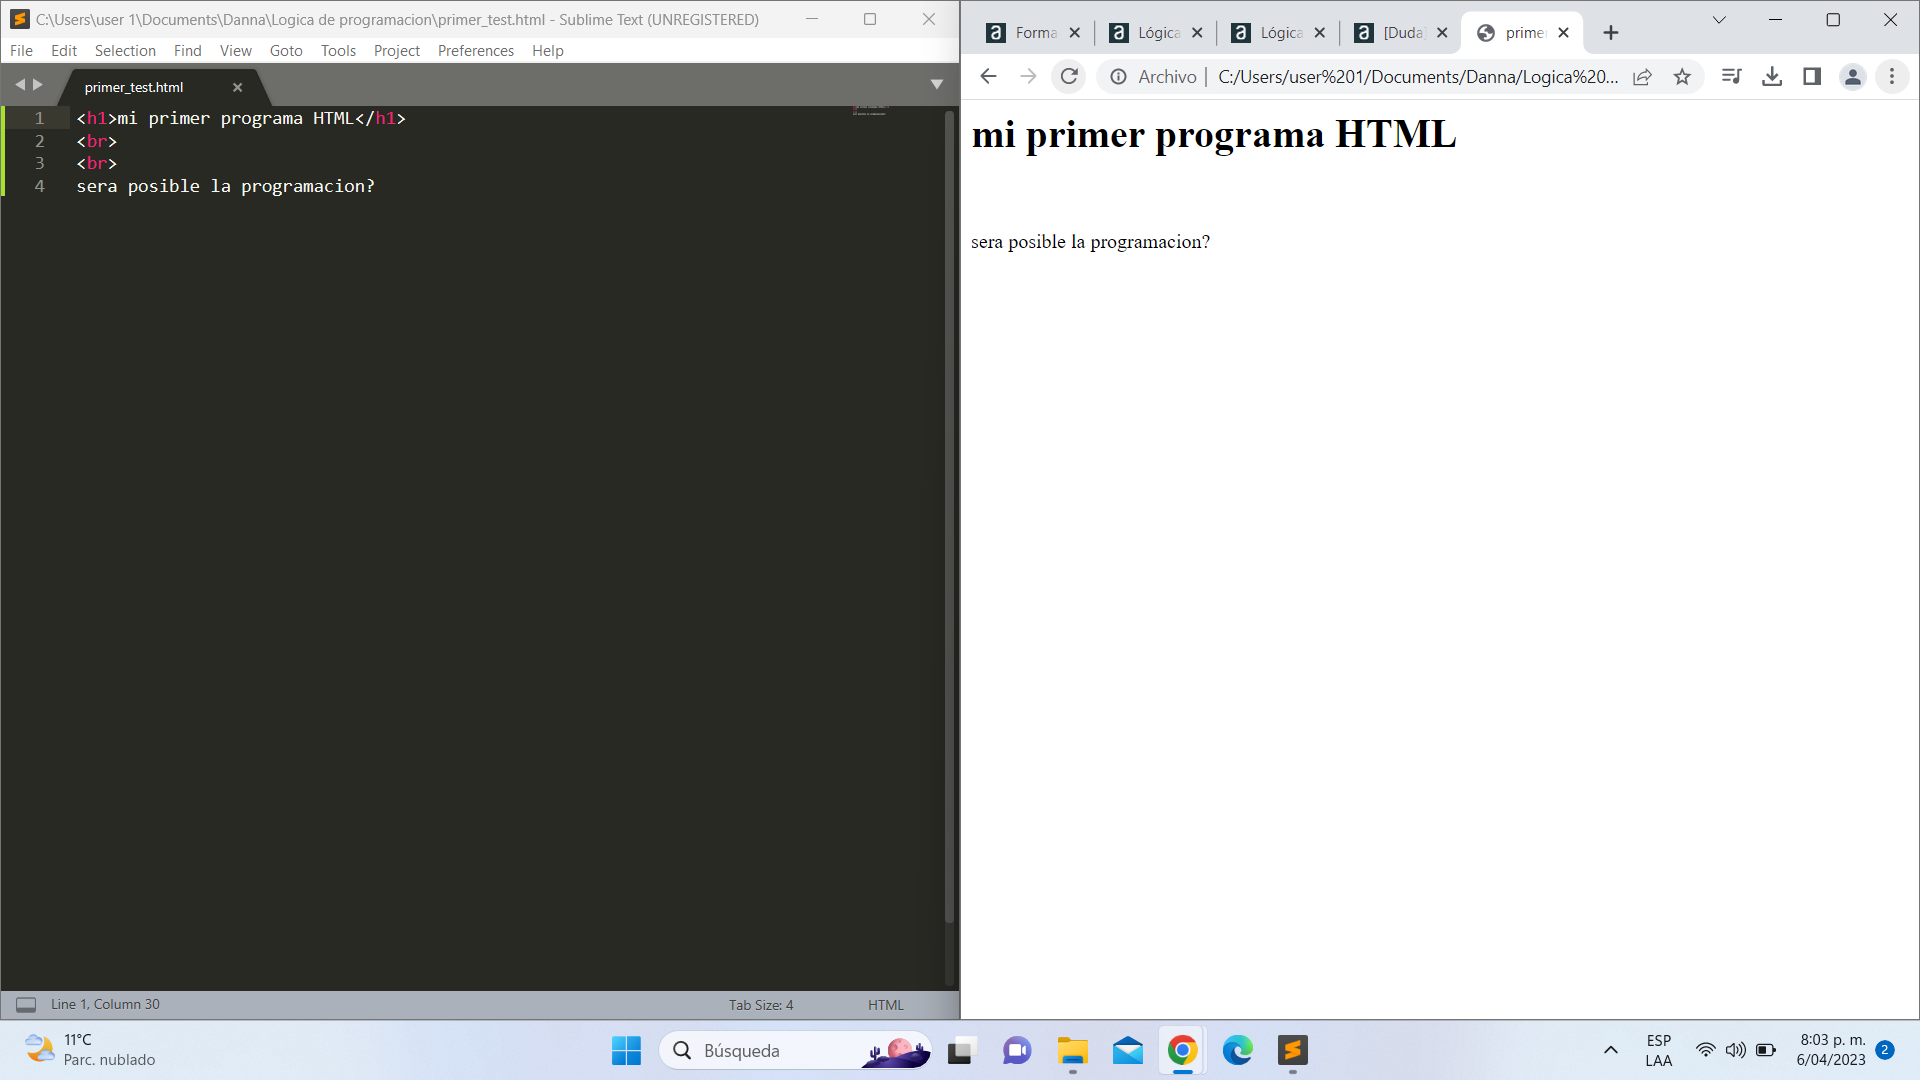
Task: Open the media control icon in Chrome
Action: coord(1732,77)
